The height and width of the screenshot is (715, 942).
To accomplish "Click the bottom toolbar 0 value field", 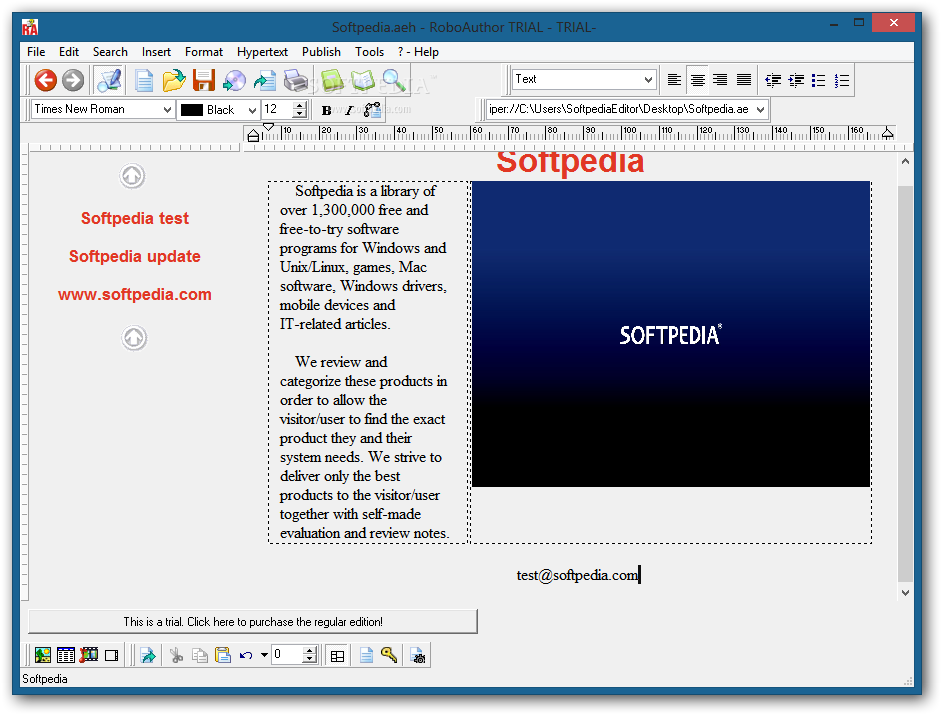I will [287, 654].
